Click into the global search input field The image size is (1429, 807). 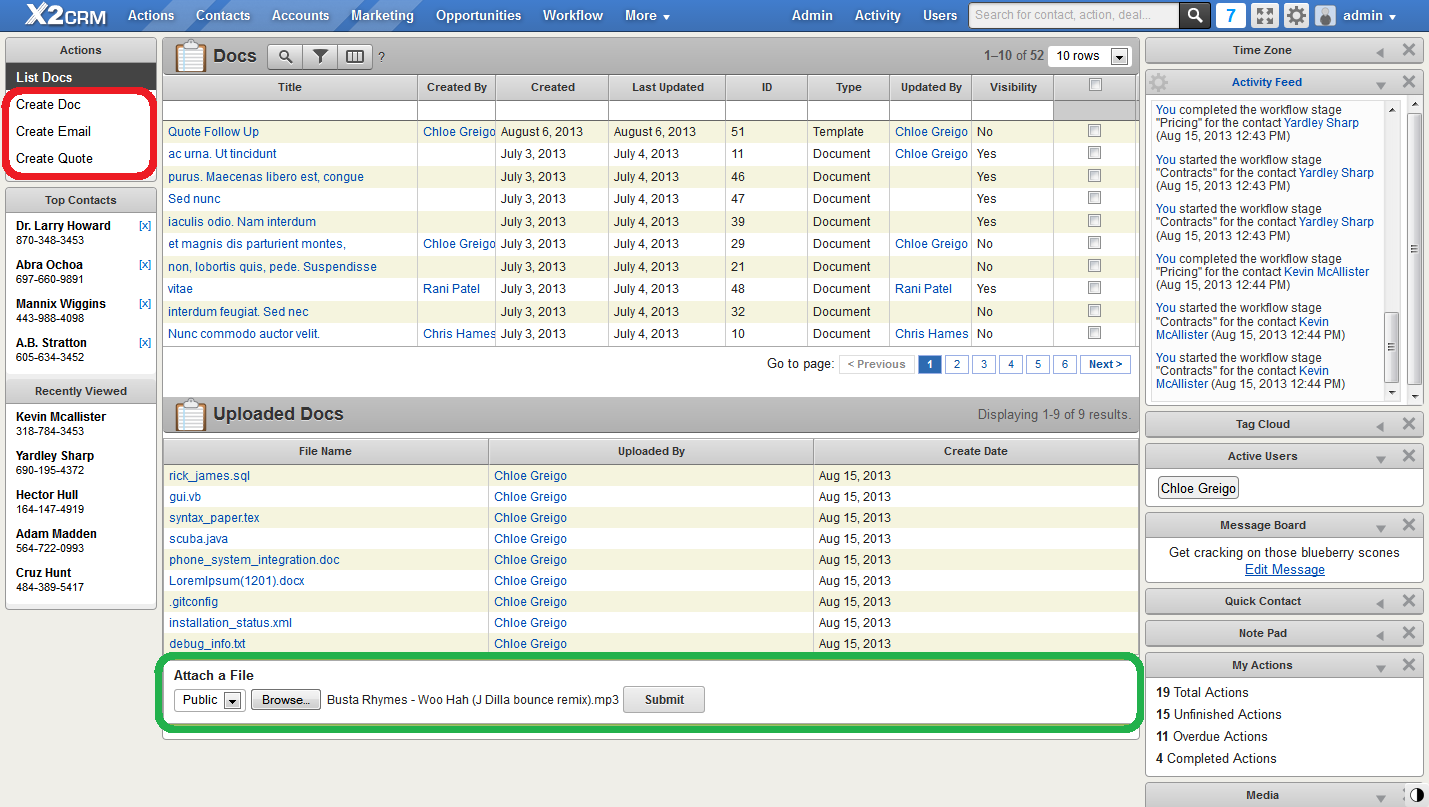(x=1074, y=15)
